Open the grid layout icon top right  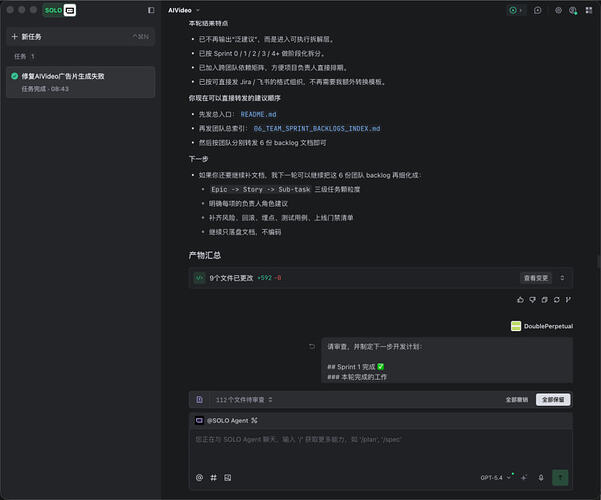(x=589, y=10)
